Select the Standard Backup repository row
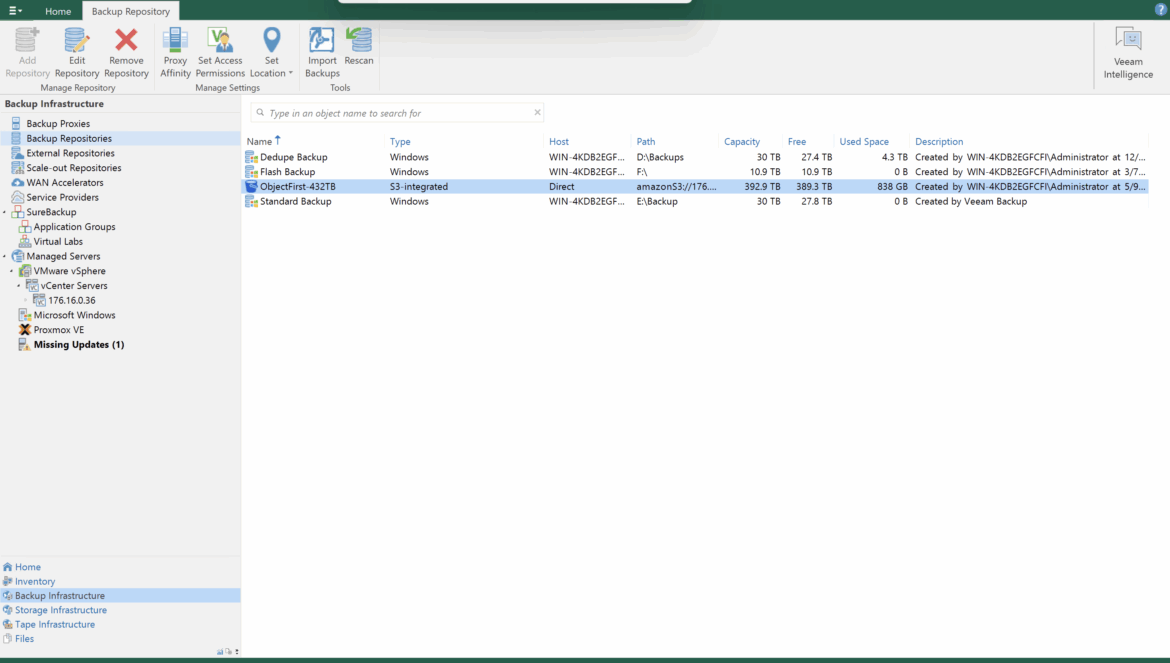This screenshot has width=1170, height=663. 695,201
